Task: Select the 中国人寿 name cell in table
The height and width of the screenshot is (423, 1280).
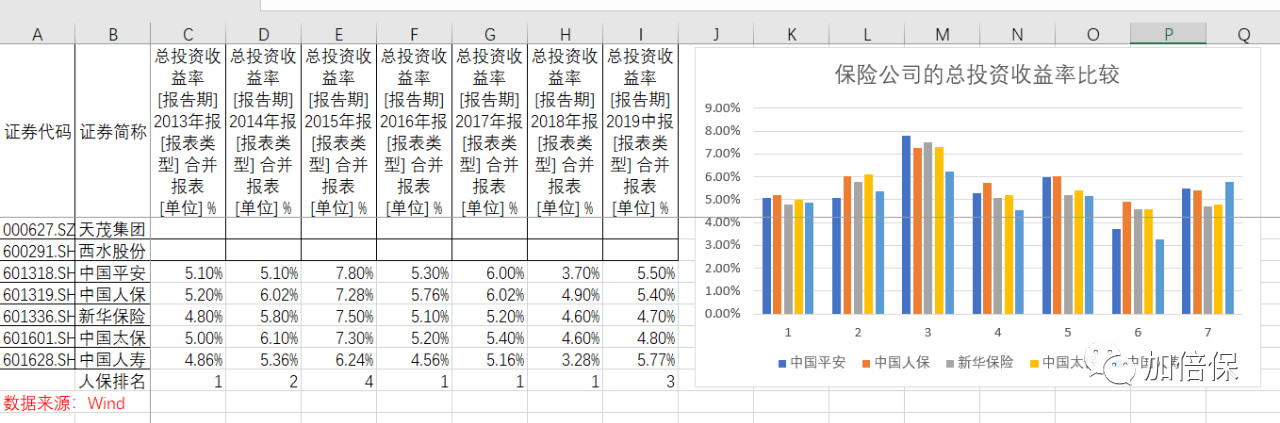Action: pyautogui.click(x=113, y=360)
